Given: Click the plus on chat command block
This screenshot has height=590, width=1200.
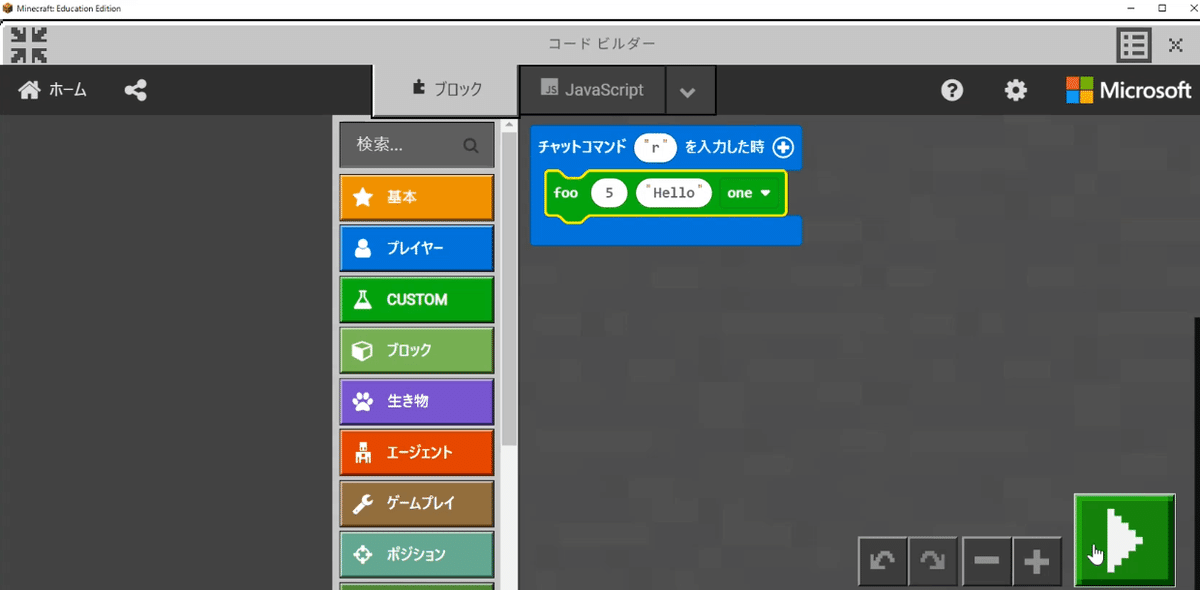Looking at the screenshot, I should (x=783, y=147).
